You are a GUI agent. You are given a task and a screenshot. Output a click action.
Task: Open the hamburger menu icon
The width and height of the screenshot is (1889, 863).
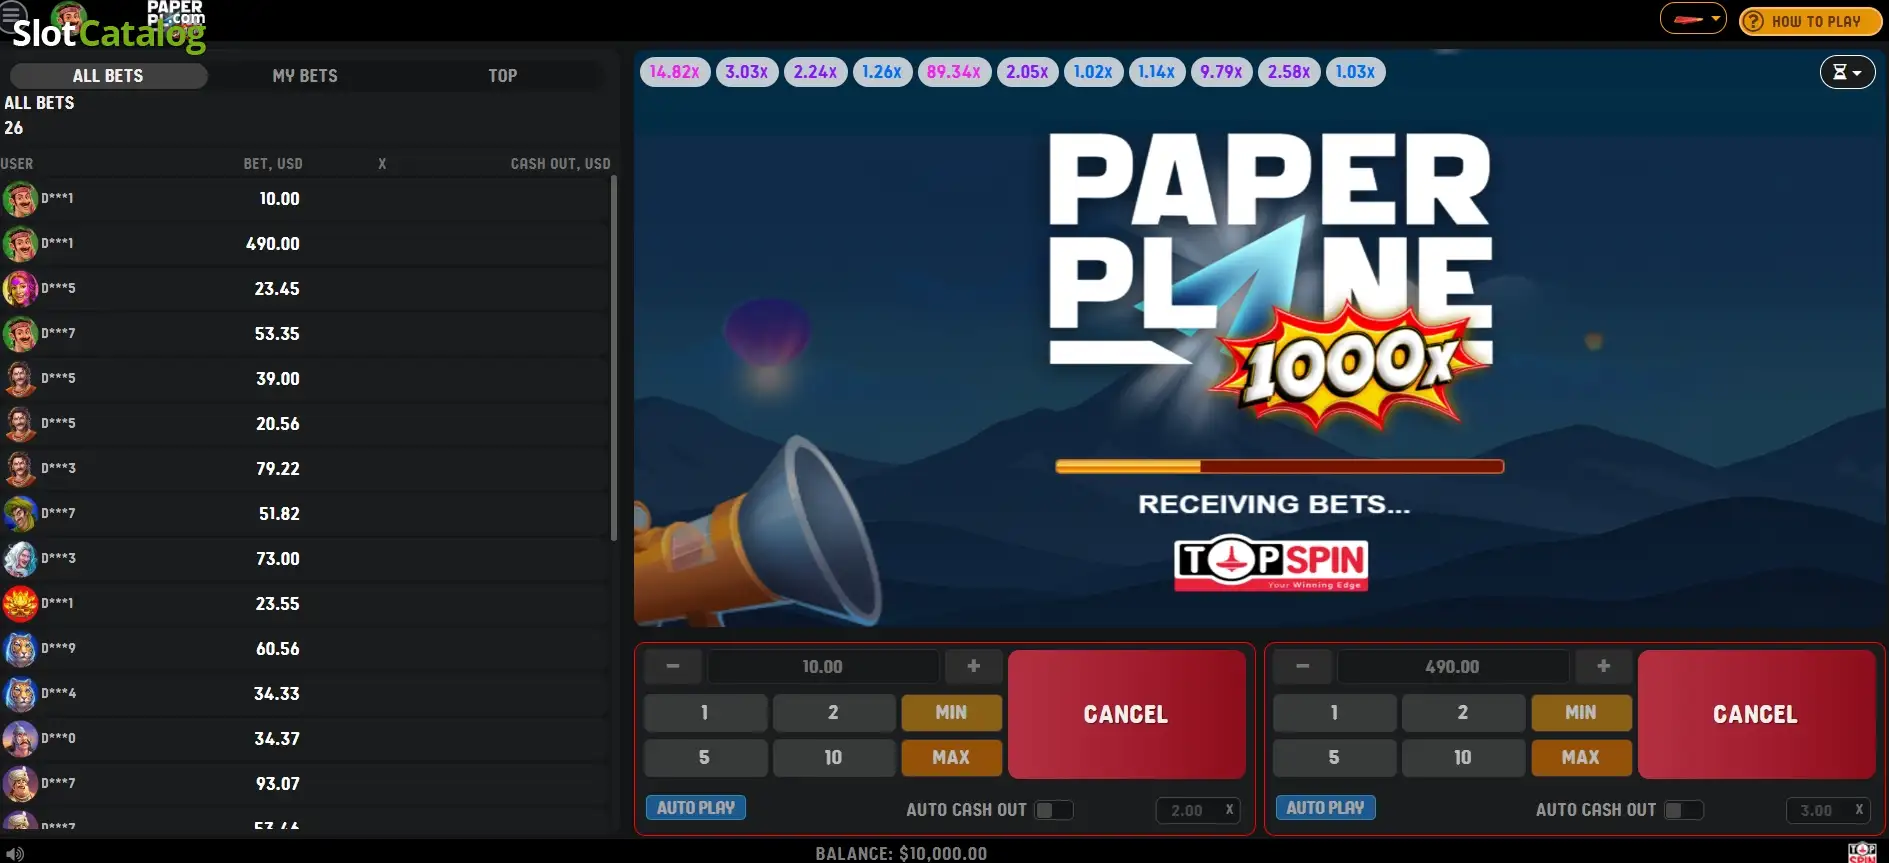coord(12,14)
